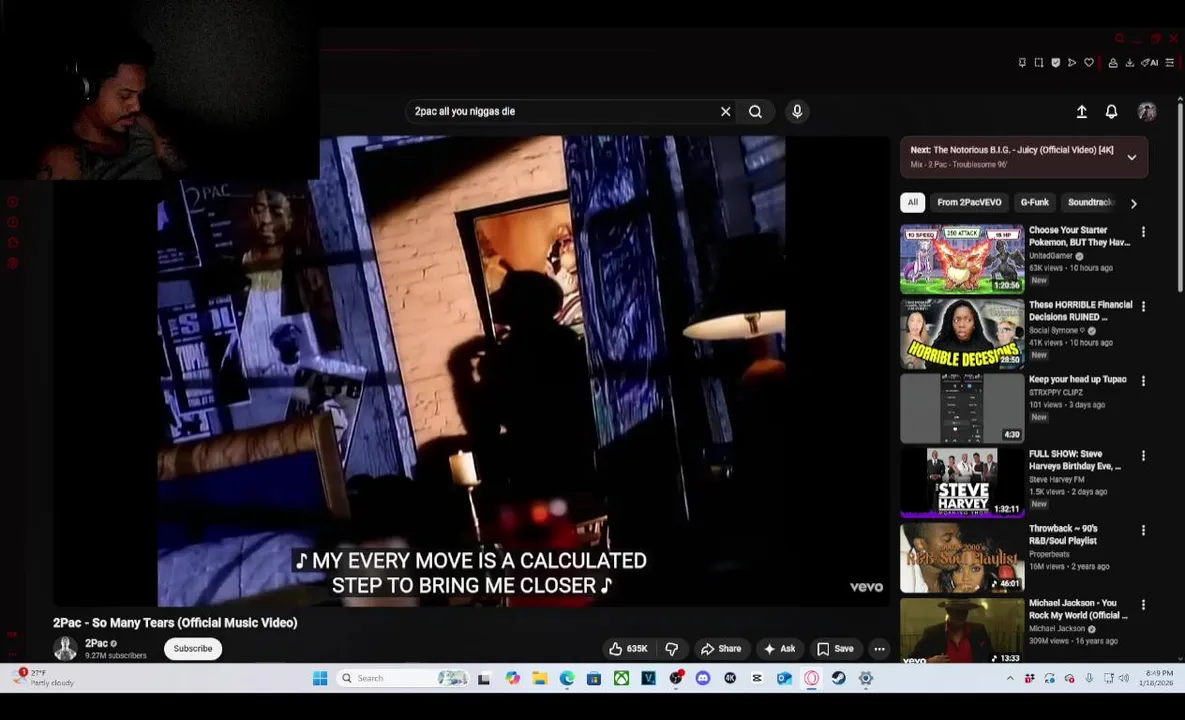Open the ad-blocker shield icon
1185x720 pixels.
point(1055,63)
